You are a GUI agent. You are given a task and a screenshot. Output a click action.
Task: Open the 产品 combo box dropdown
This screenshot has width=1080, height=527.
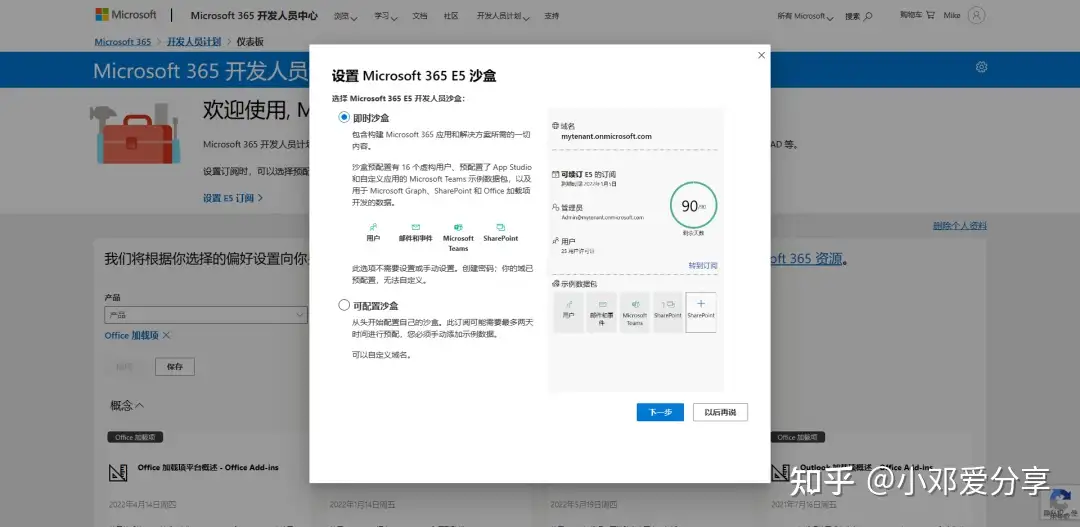206,315
